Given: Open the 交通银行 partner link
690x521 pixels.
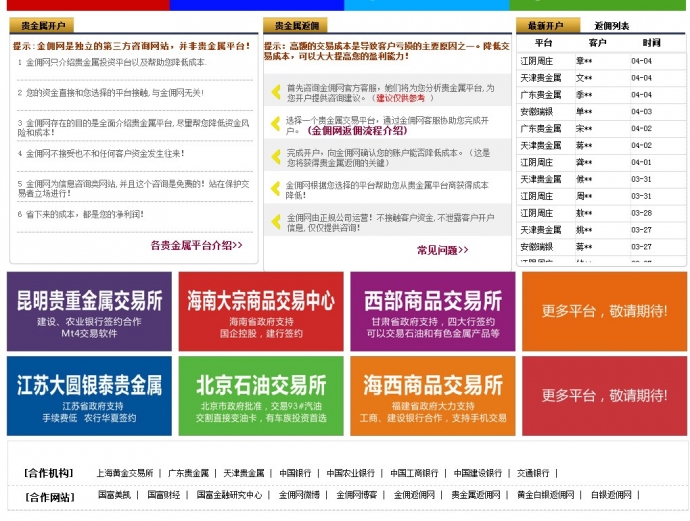Looking at the screenshot, I should coord(533,473).
